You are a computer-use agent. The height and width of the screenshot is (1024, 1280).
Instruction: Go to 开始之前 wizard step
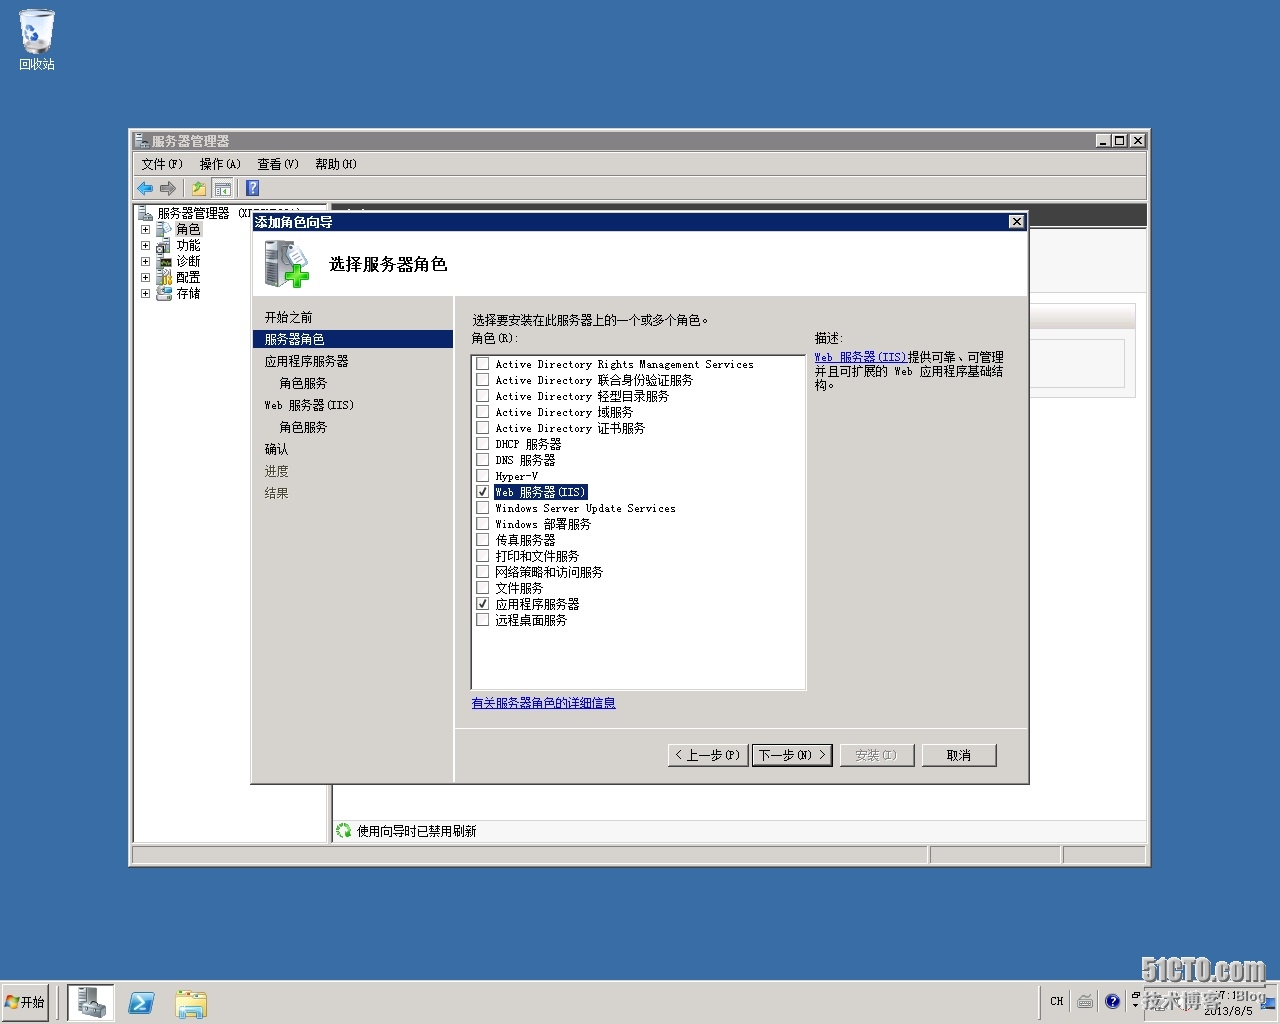[x=288, y=317]
